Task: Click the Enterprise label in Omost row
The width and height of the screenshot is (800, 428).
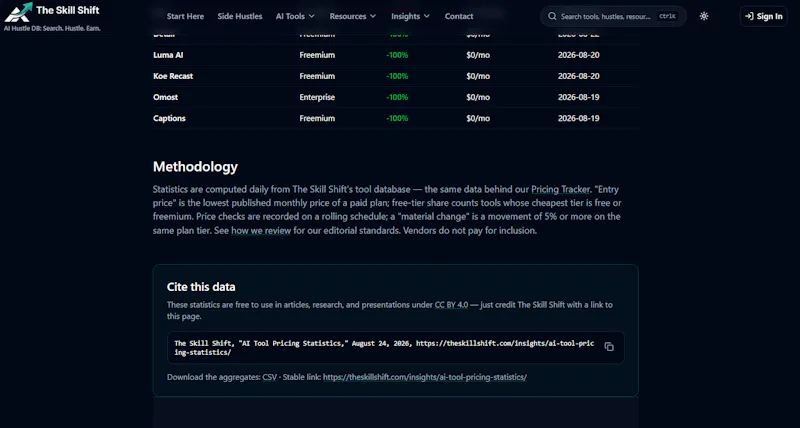Action: point(317,97)
